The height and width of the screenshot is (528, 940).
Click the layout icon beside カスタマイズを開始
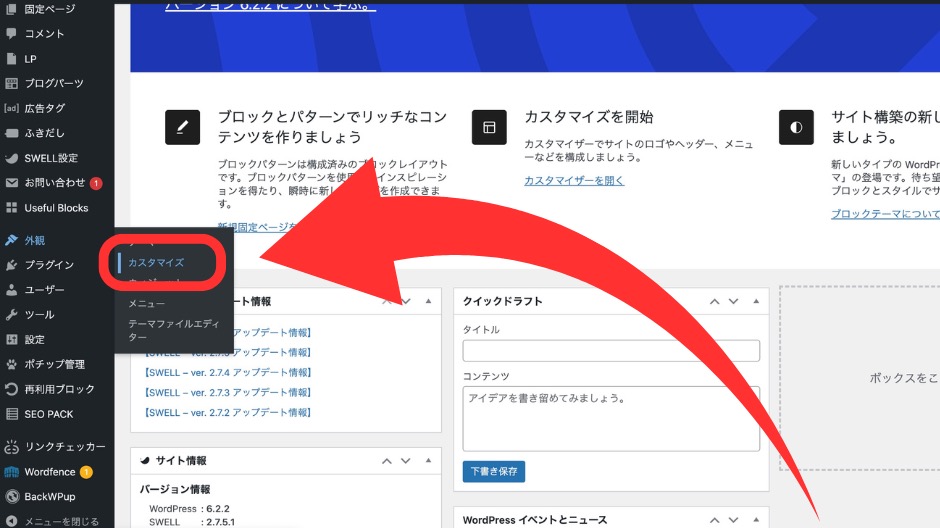point(489,127)
